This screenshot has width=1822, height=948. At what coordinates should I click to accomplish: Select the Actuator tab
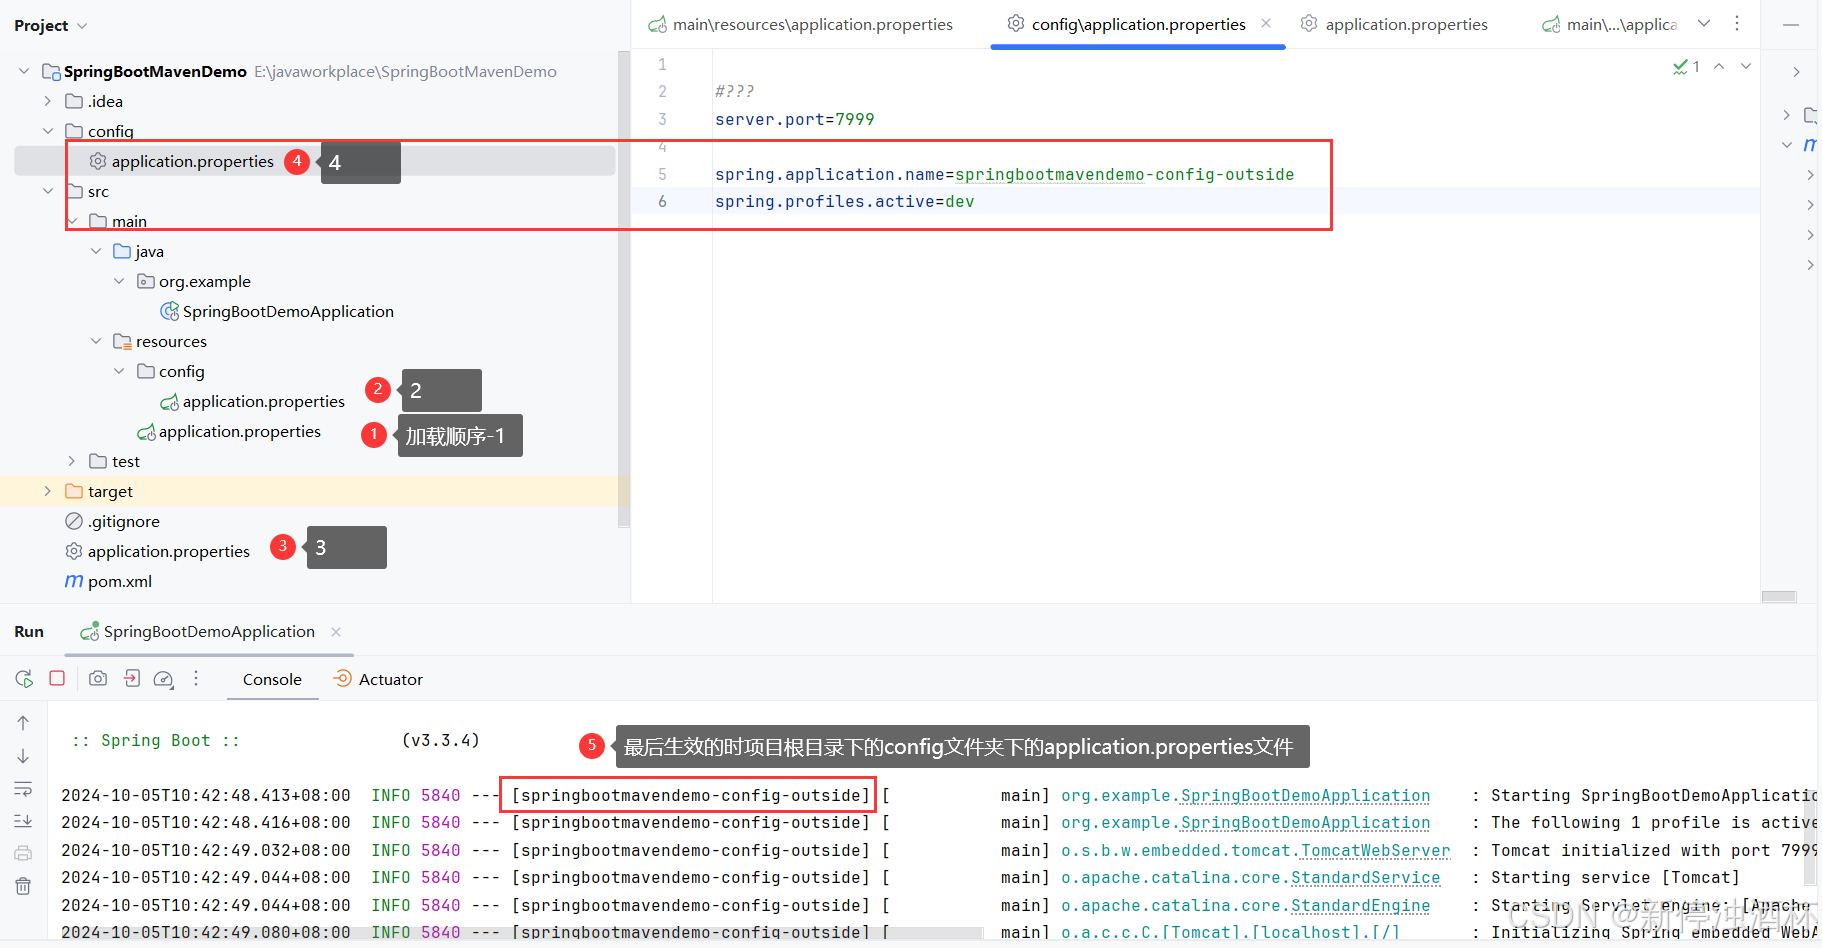click(378, 680)
